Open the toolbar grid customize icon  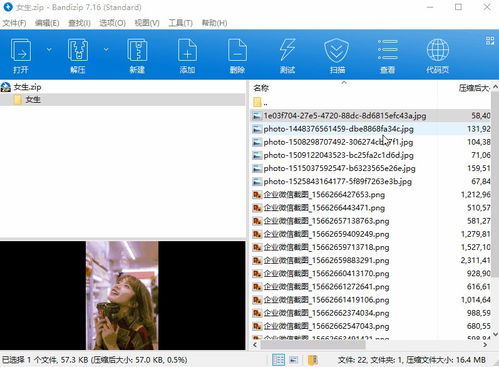click(490, 41)
